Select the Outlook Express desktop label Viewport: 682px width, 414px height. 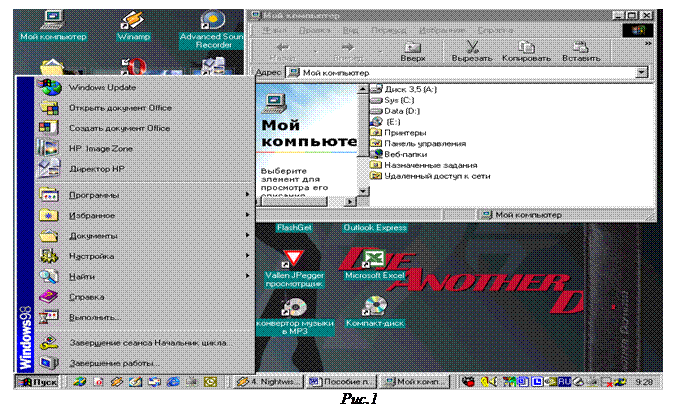375,227
